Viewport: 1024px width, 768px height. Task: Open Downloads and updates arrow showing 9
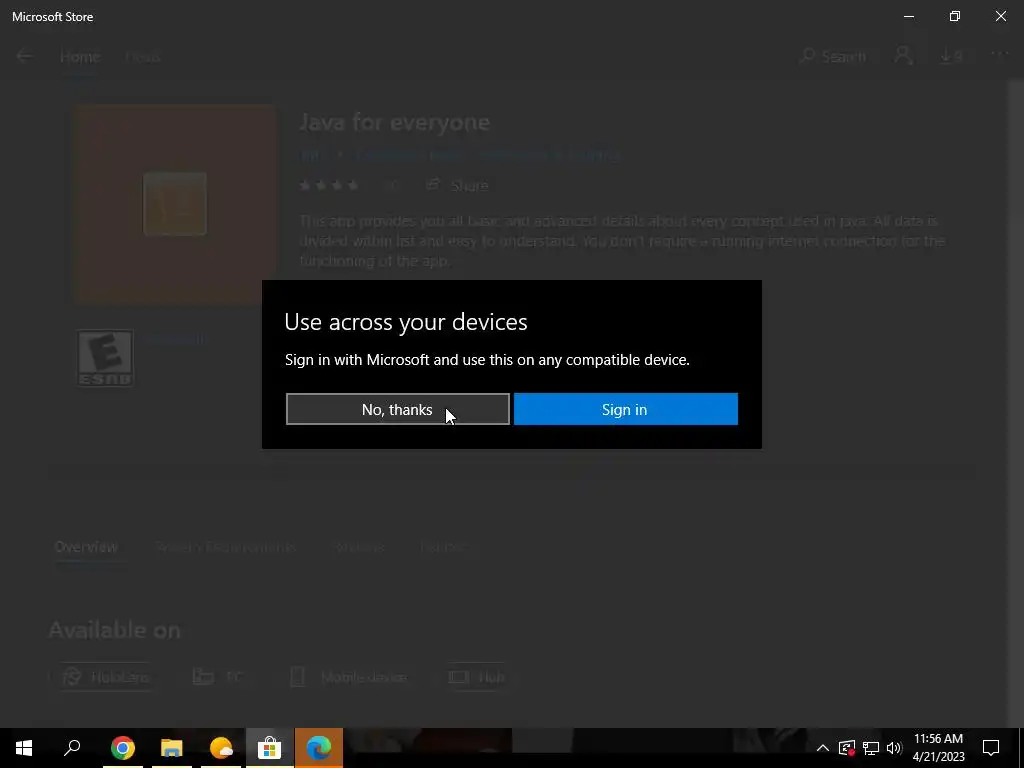click(952, 56)
